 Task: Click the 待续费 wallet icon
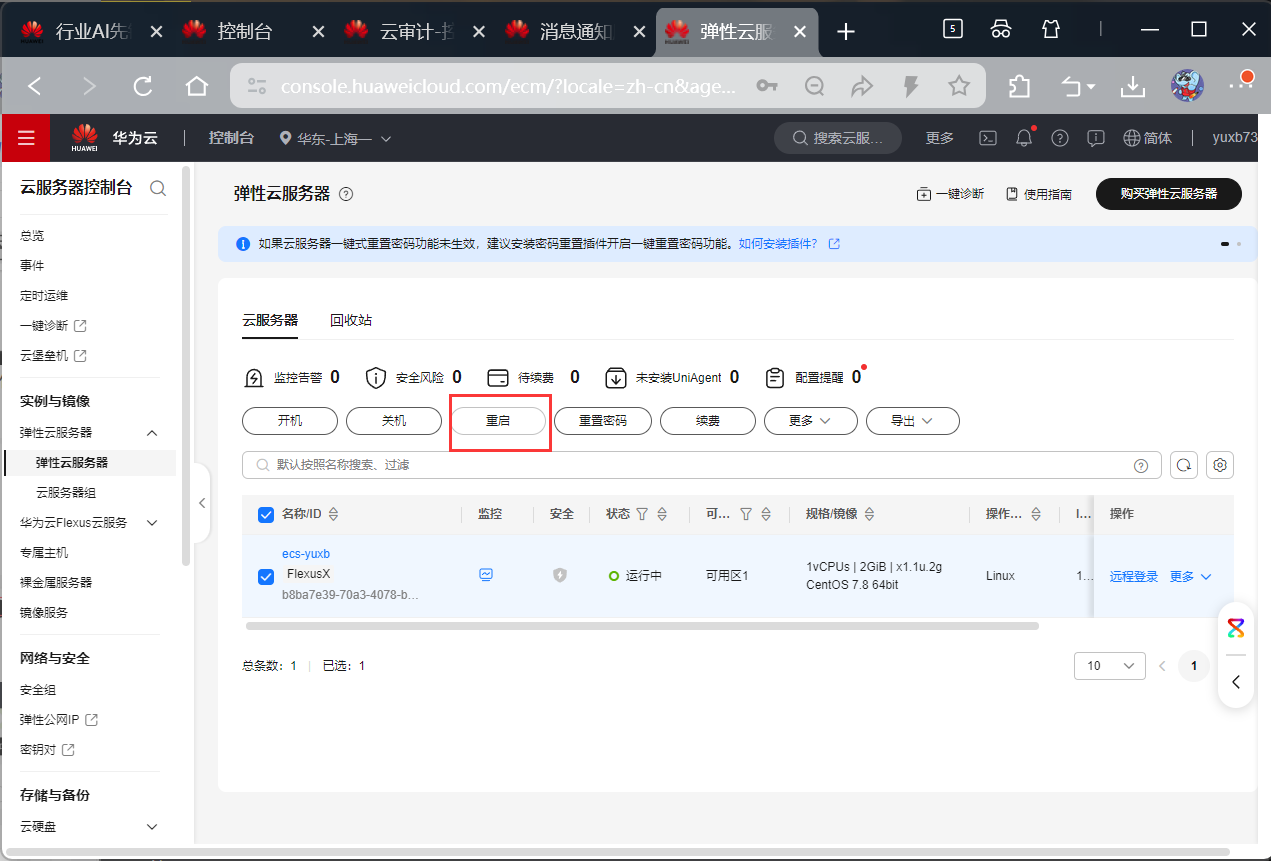point(498,378)
